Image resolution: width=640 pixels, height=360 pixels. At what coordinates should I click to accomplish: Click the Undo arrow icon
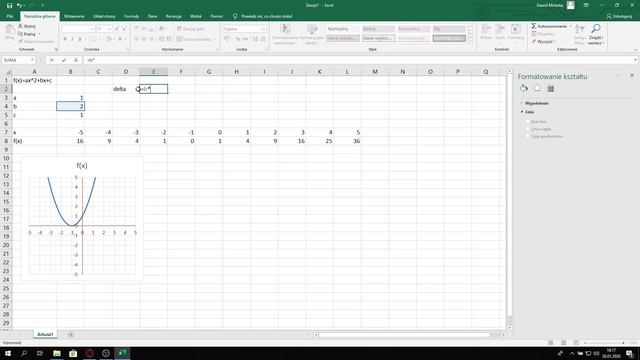pos(19,6)
